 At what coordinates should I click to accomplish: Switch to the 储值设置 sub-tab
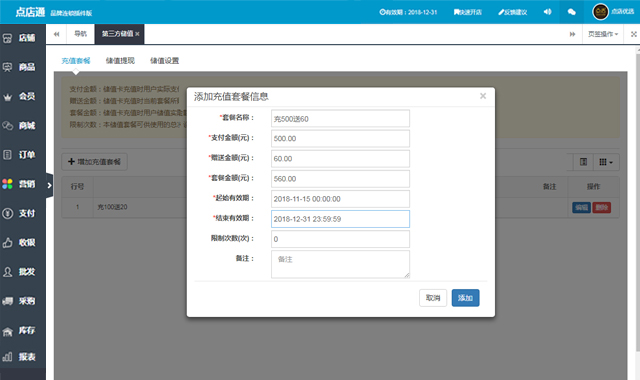(164, 61)
